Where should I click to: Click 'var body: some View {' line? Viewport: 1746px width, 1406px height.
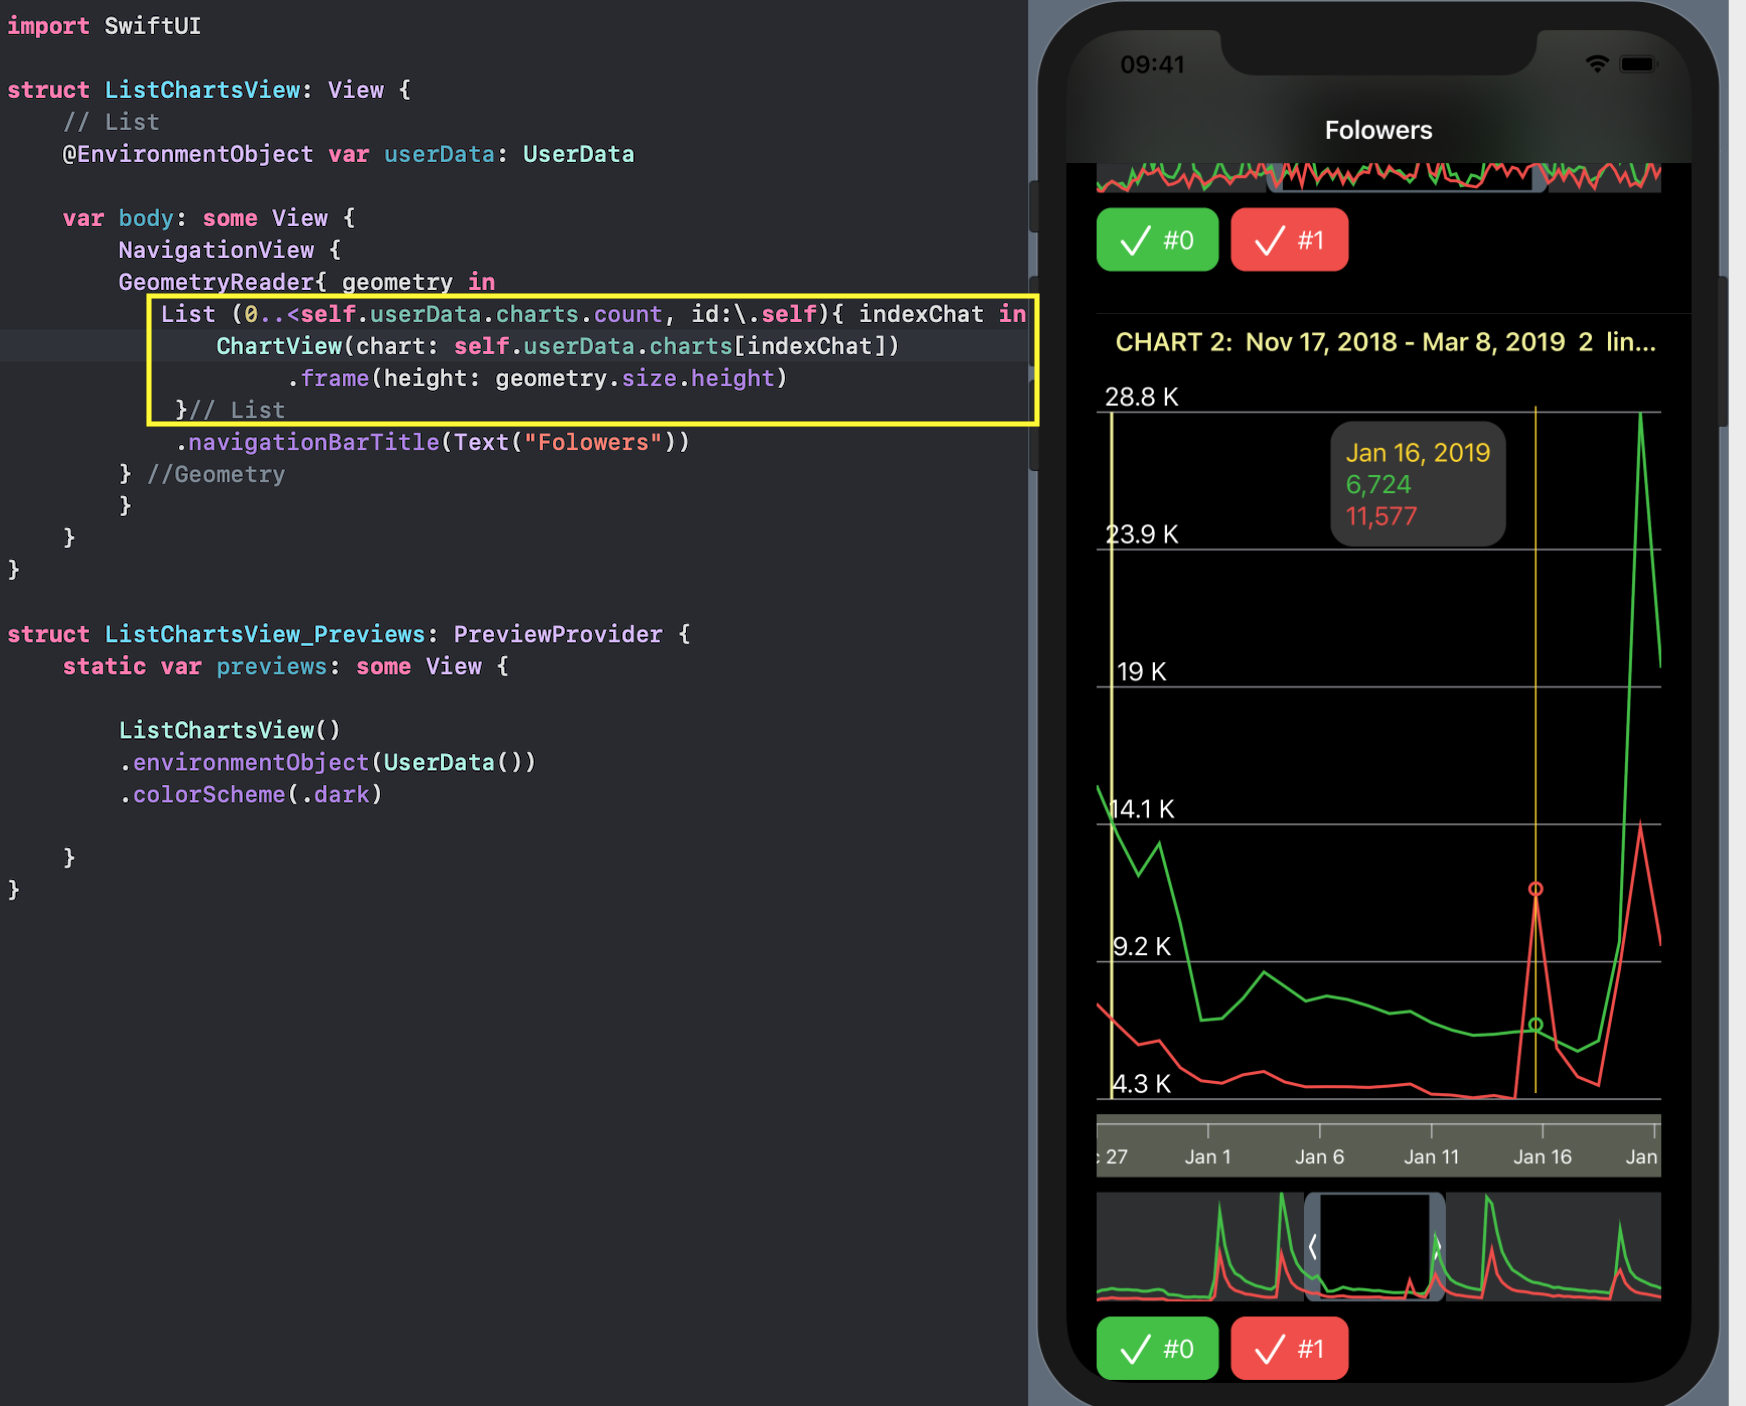tap(209, 218)
